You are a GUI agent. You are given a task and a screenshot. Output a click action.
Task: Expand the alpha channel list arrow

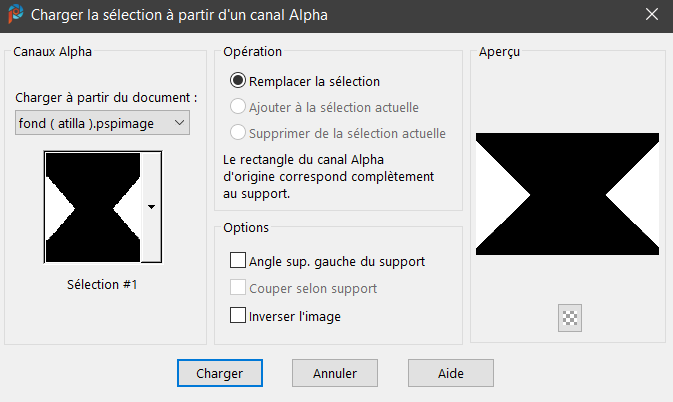(x=151, y=207)
